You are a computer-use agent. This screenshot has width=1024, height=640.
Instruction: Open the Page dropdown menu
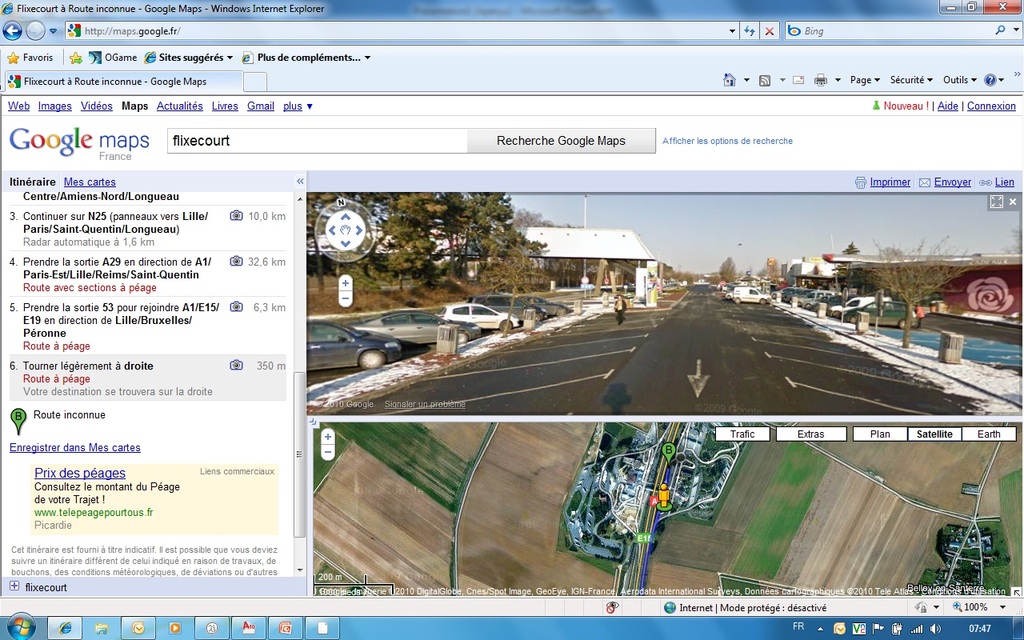(x=864, y=80)
